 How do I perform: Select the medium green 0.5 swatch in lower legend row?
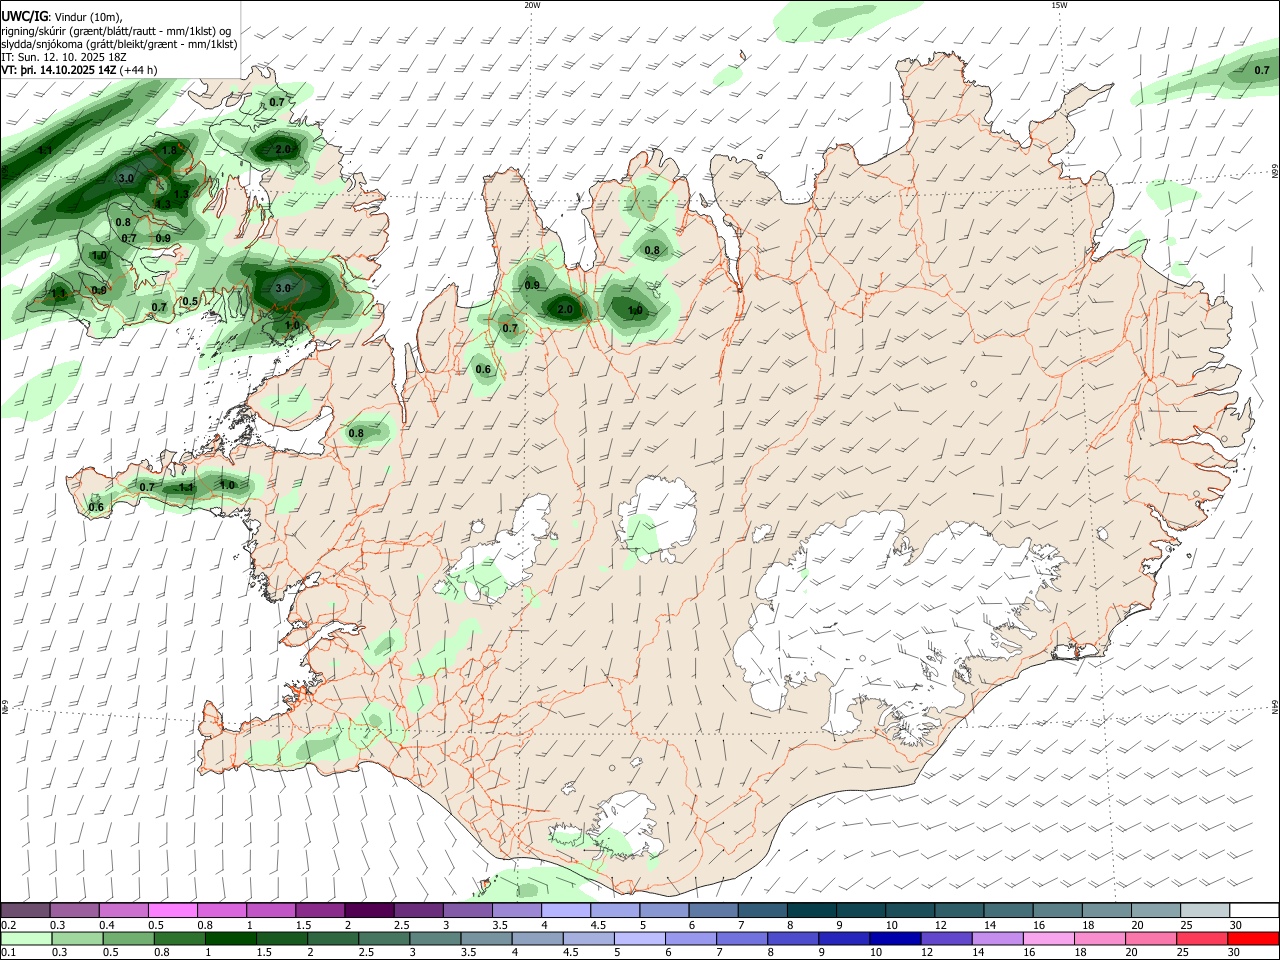click(129, 938)
